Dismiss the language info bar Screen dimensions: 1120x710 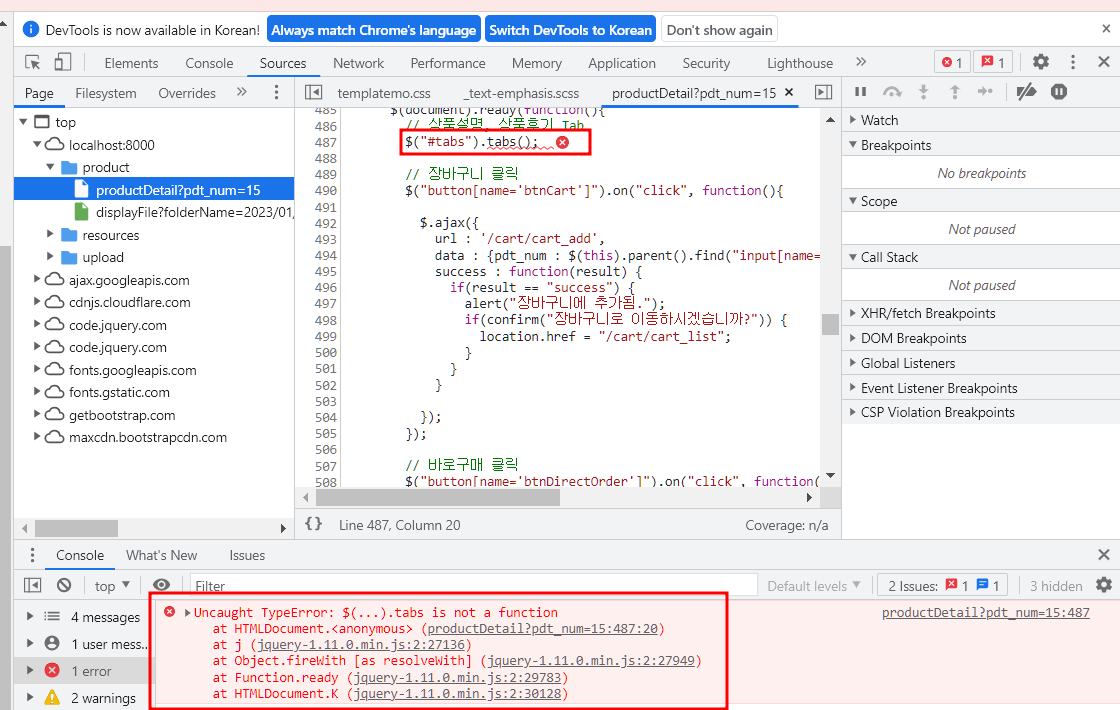point(1106,29)
